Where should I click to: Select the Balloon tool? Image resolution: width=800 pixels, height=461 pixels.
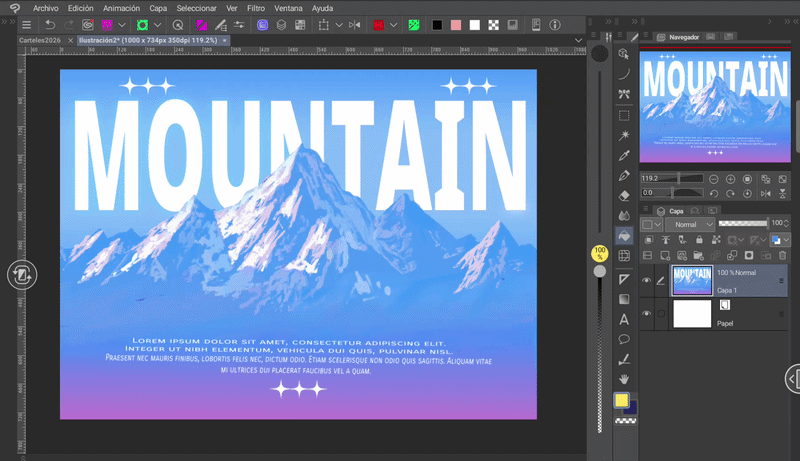(624, 339)
